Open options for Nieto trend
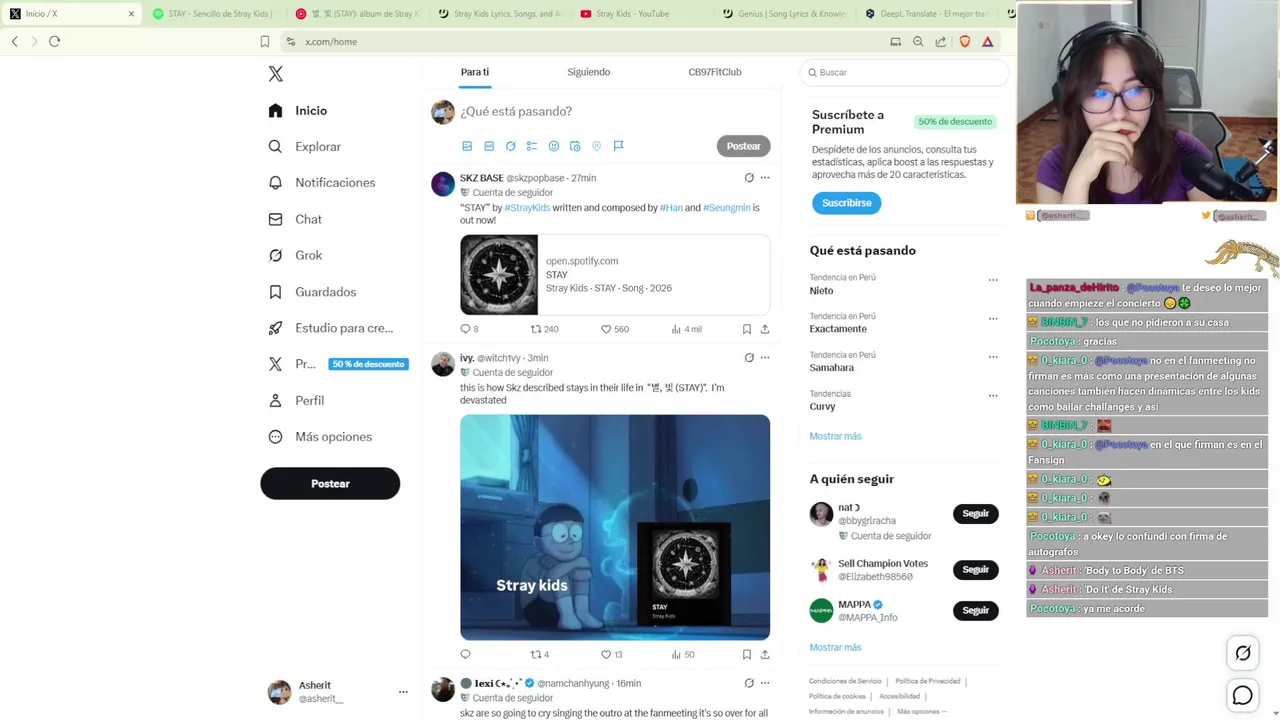Image resolution: width=1280 pixels, height=720 pixels. [993, 280]
